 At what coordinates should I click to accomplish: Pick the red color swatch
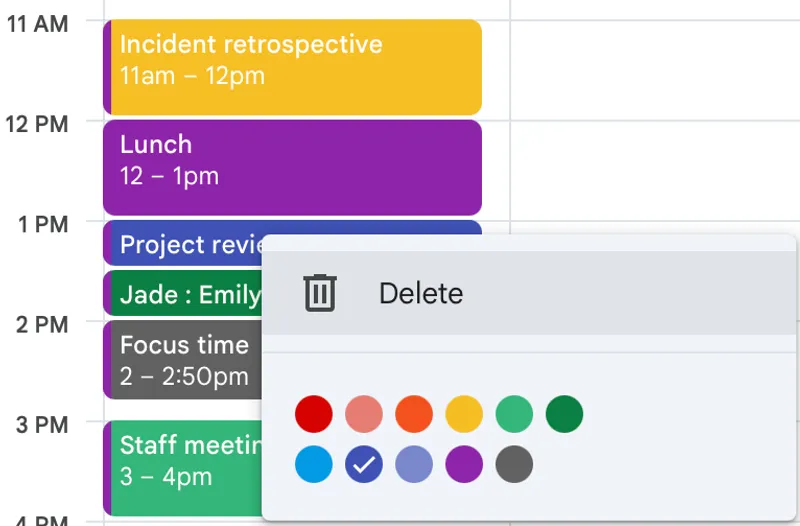coord(314,414)
